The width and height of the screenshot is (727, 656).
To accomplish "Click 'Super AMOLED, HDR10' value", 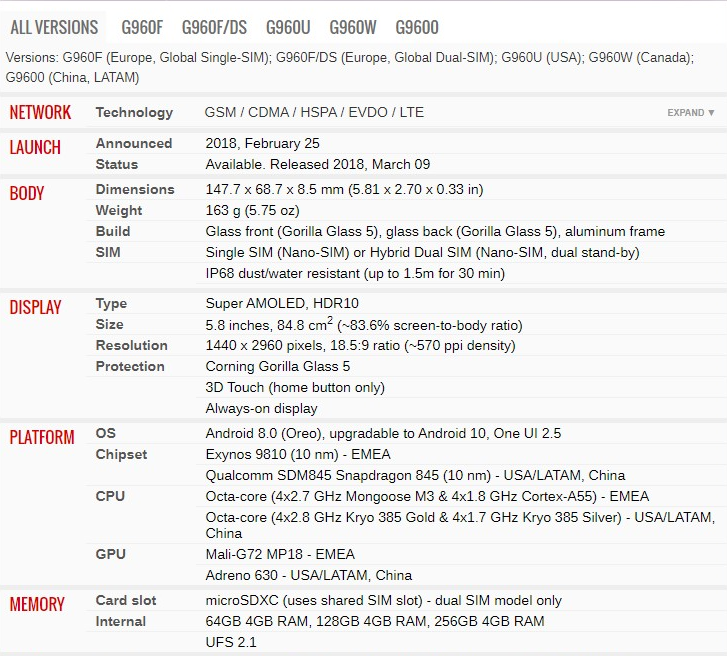I will [x=282, y=303].
